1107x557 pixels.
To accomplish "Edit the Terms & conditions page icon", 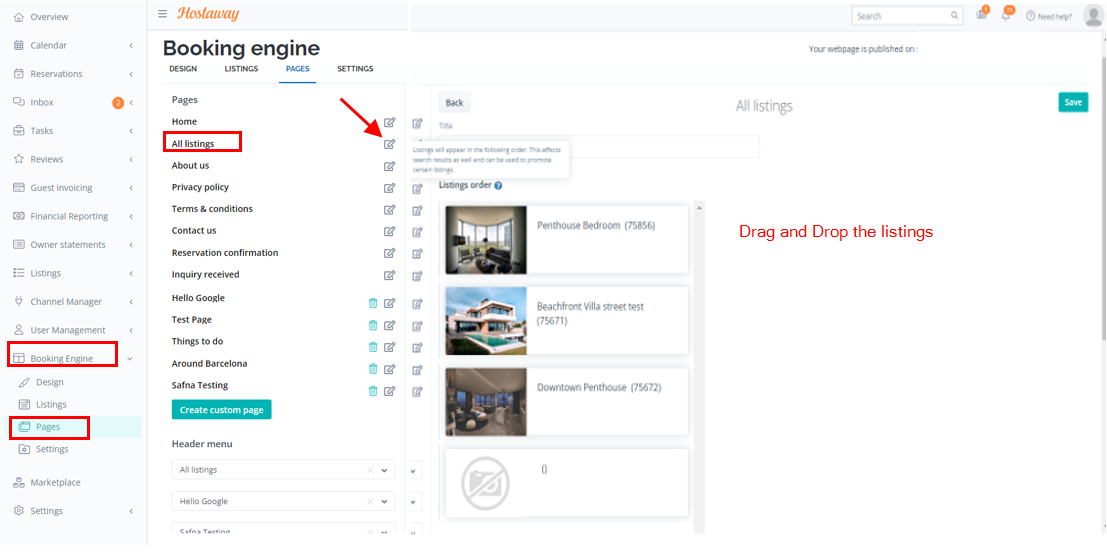I will point(389,210).
